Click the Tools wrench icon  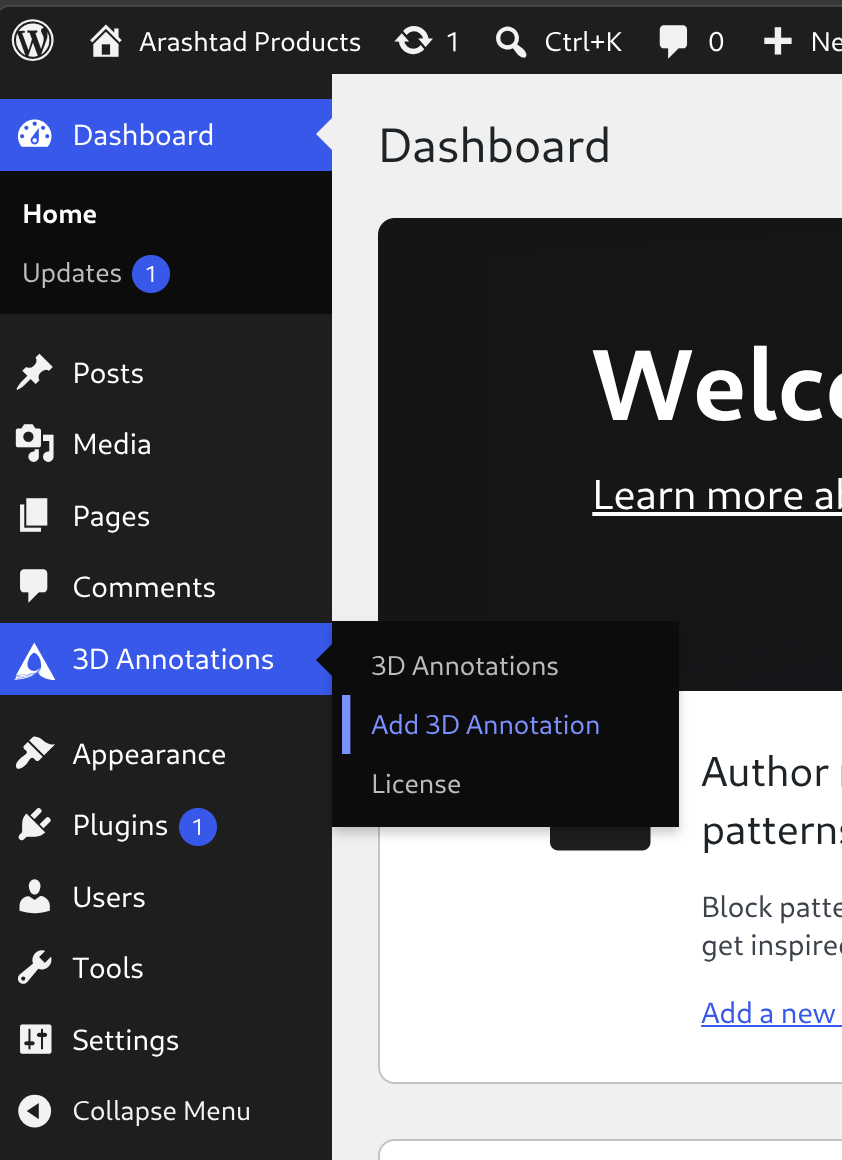click(34, 968)
